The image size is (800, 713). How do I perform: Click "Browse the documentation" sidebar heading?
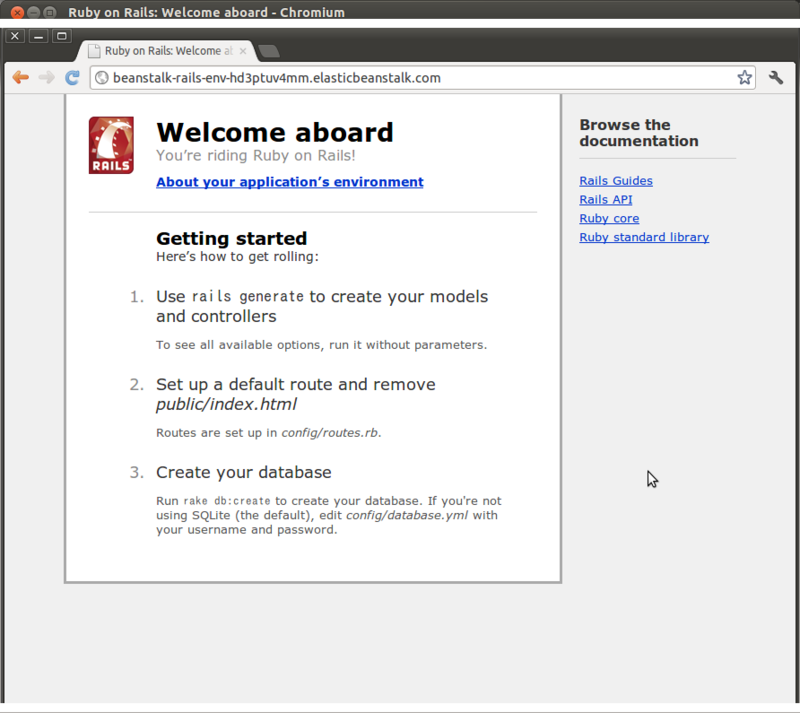click(639, 133)
